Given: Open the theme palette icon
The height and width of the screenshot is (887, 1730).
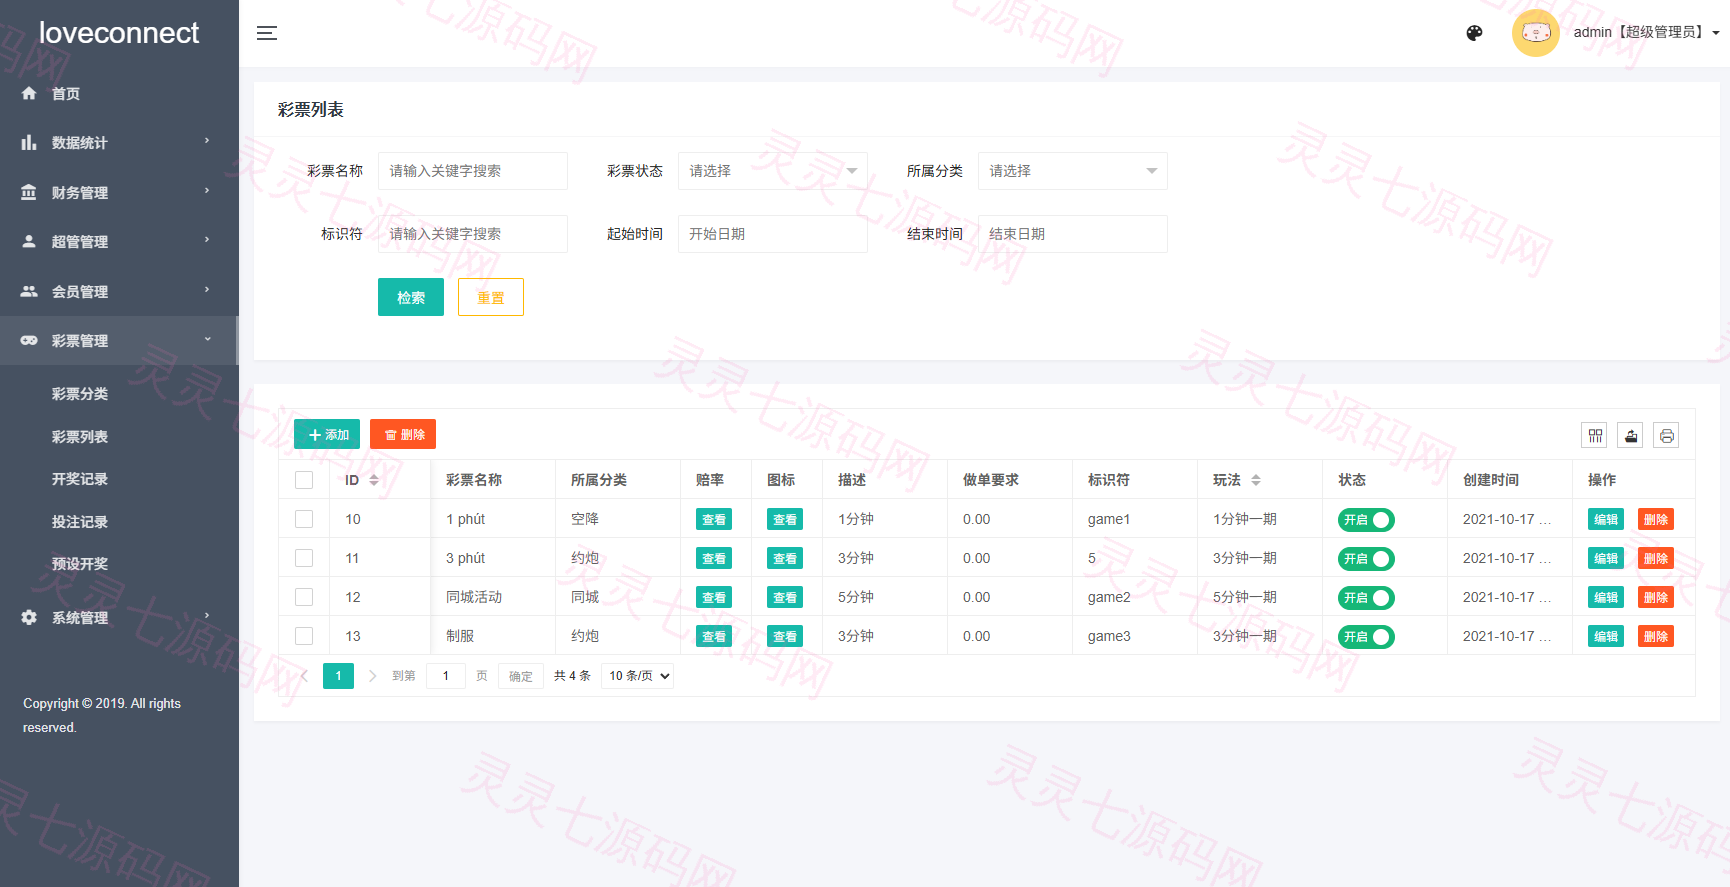Looking at the screenshot, I should (1474, 33).
